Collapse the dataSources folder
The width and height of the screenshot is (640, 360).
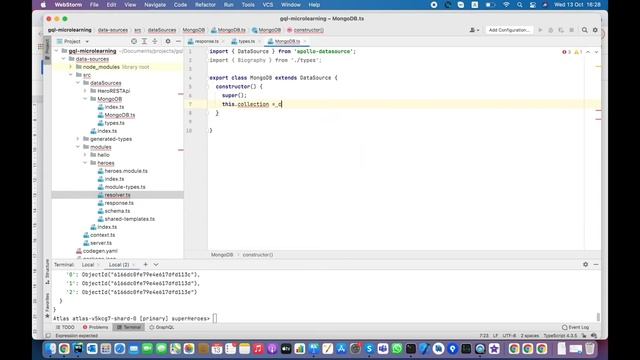tap(78, 83)
